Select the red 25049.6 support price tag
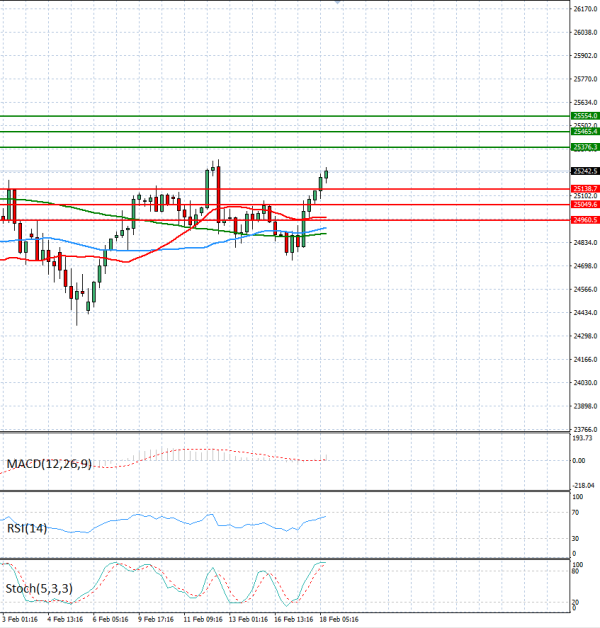The image size is (600, 628). tap(584, 204)
